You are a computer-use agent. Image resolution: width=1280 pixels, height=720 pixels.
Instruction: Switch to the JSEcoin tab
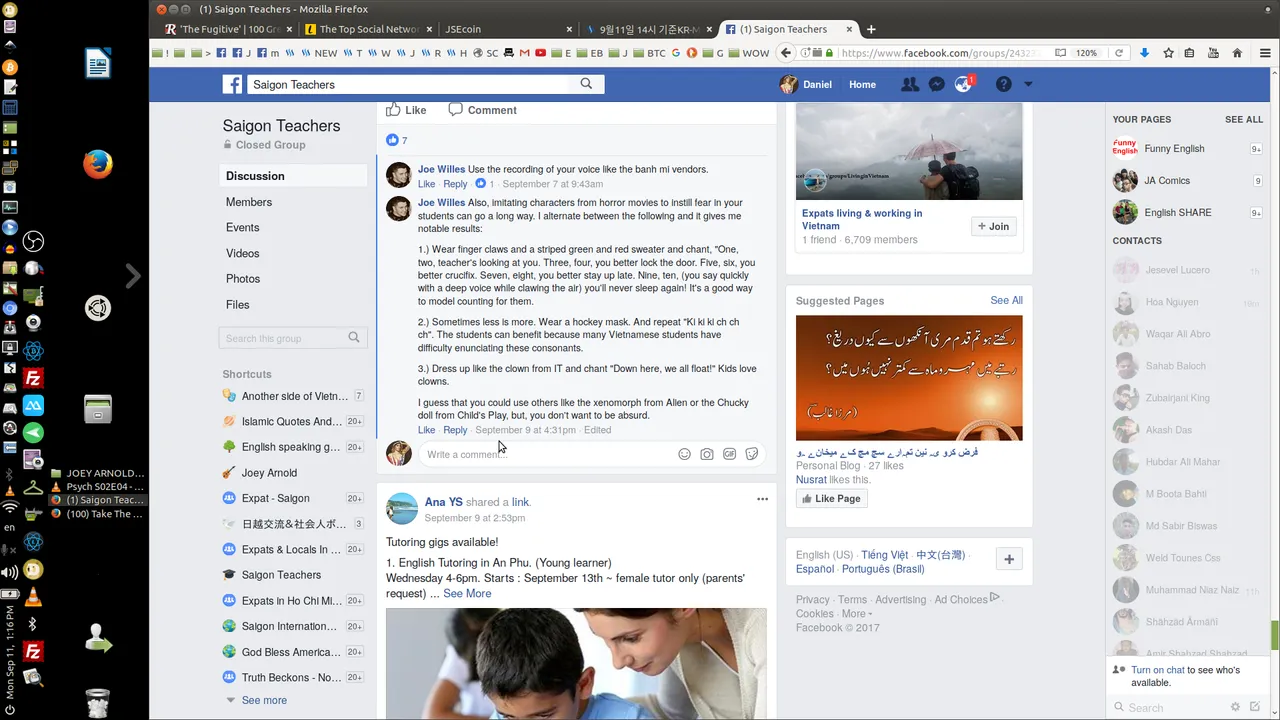[508, 29]
